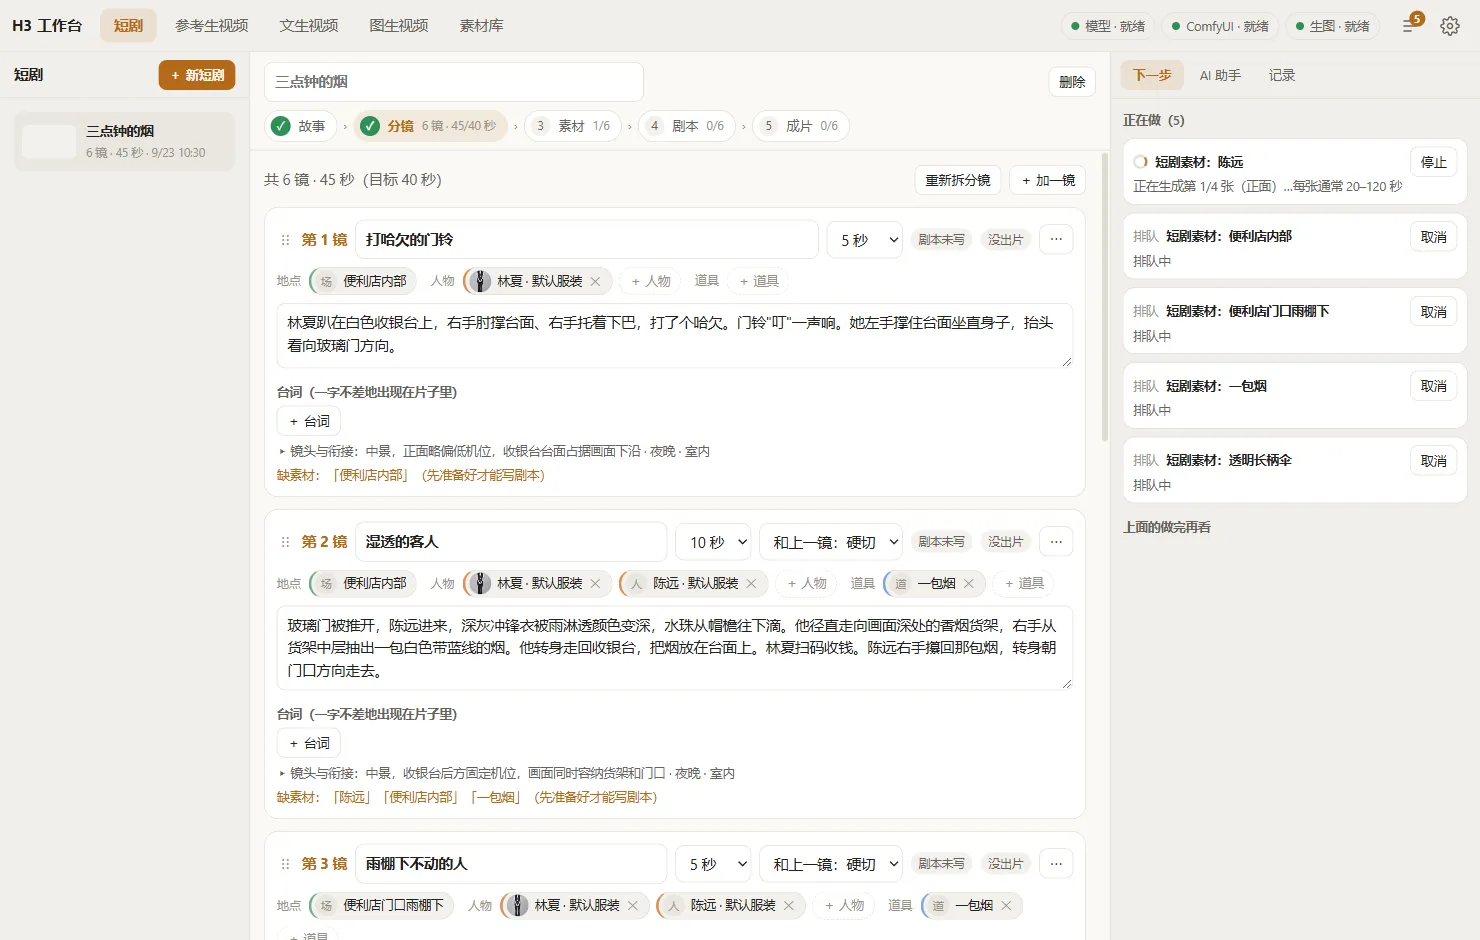Cancel the queued 透明长柄伞 task
This screenshot has height=940, width=1480.
(x=1434, y=461)
